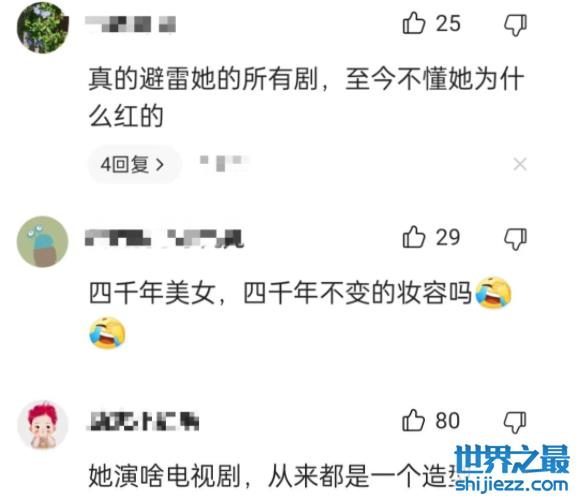579x499 pixels.
Task: Select the comment text 她演啥电视剧
Action: point(165,476)
